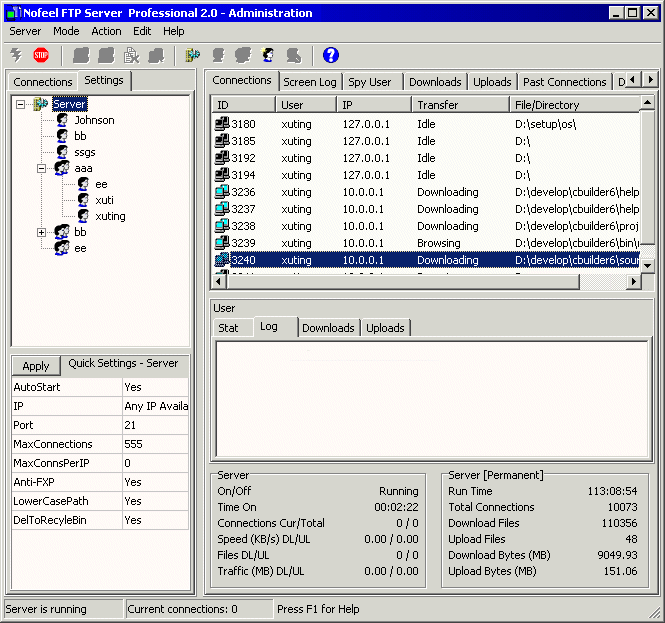The height and width of the screenshot is (623, 665).
Task: Click the horizontal scrollbar right arrow
Action: [633, 281]
